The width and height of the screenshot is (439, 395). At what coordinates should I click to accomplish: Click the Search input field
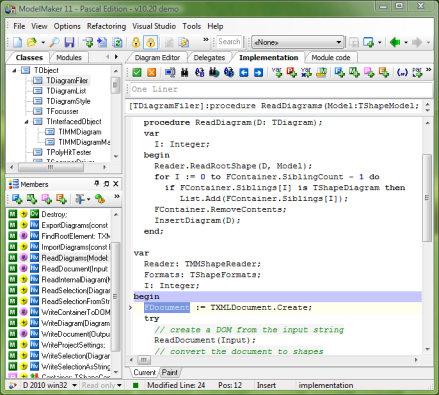coord(229,42)
